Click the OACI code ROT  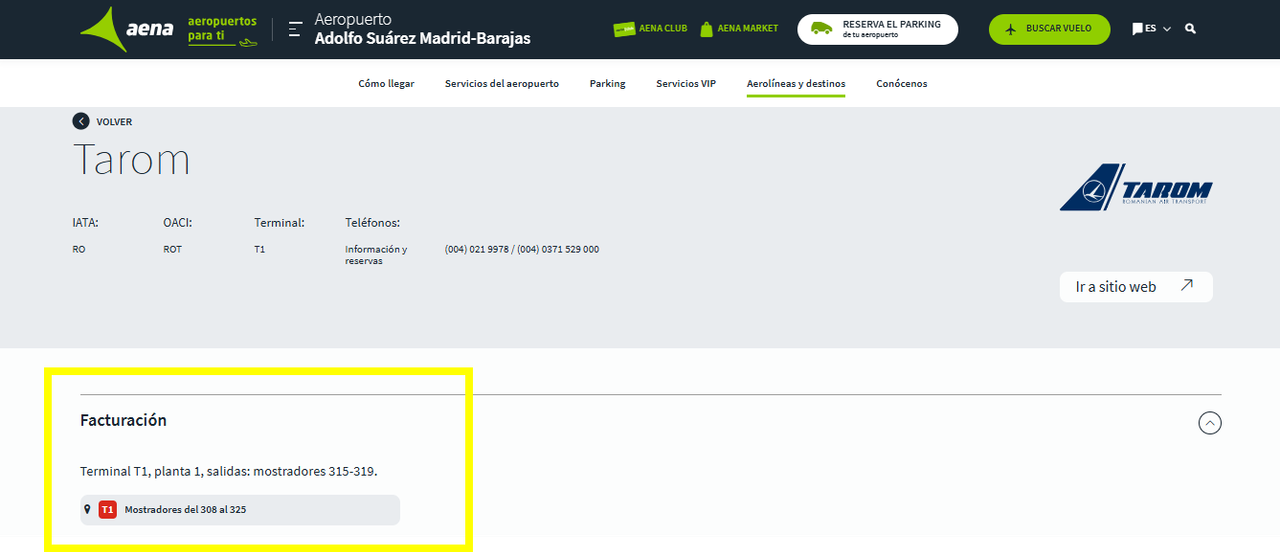point(172,249)
